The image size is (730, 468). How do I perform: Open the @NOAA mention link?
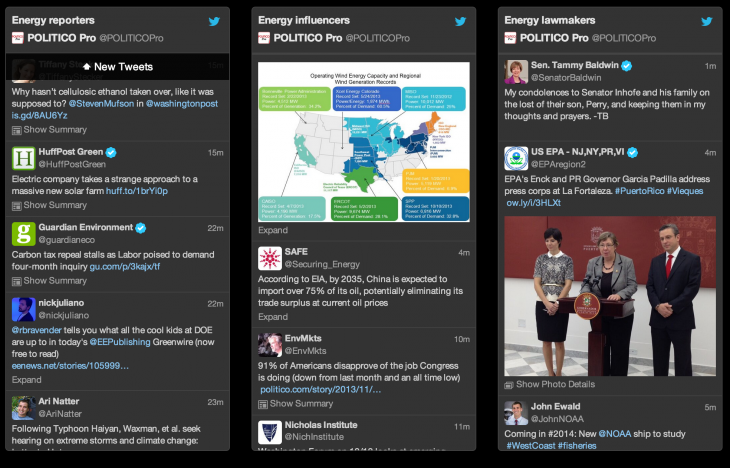tap(615, 434)
